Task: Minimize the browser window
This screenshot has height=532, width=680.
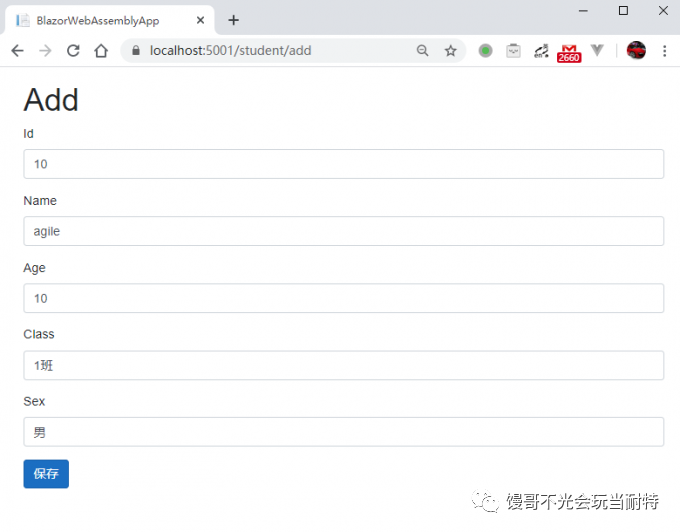Action: click(583, 10)
